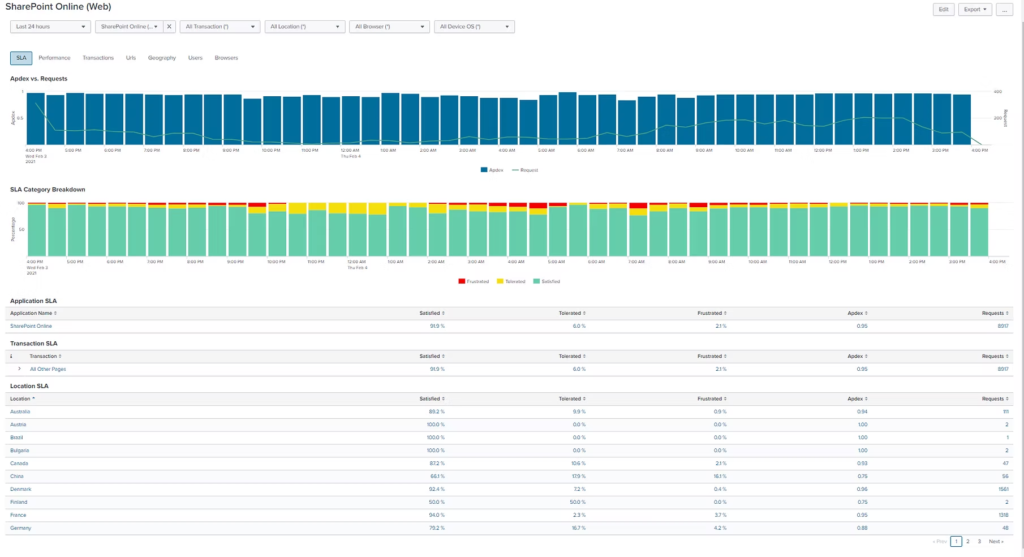Click the Edit button

click(943, 9)
